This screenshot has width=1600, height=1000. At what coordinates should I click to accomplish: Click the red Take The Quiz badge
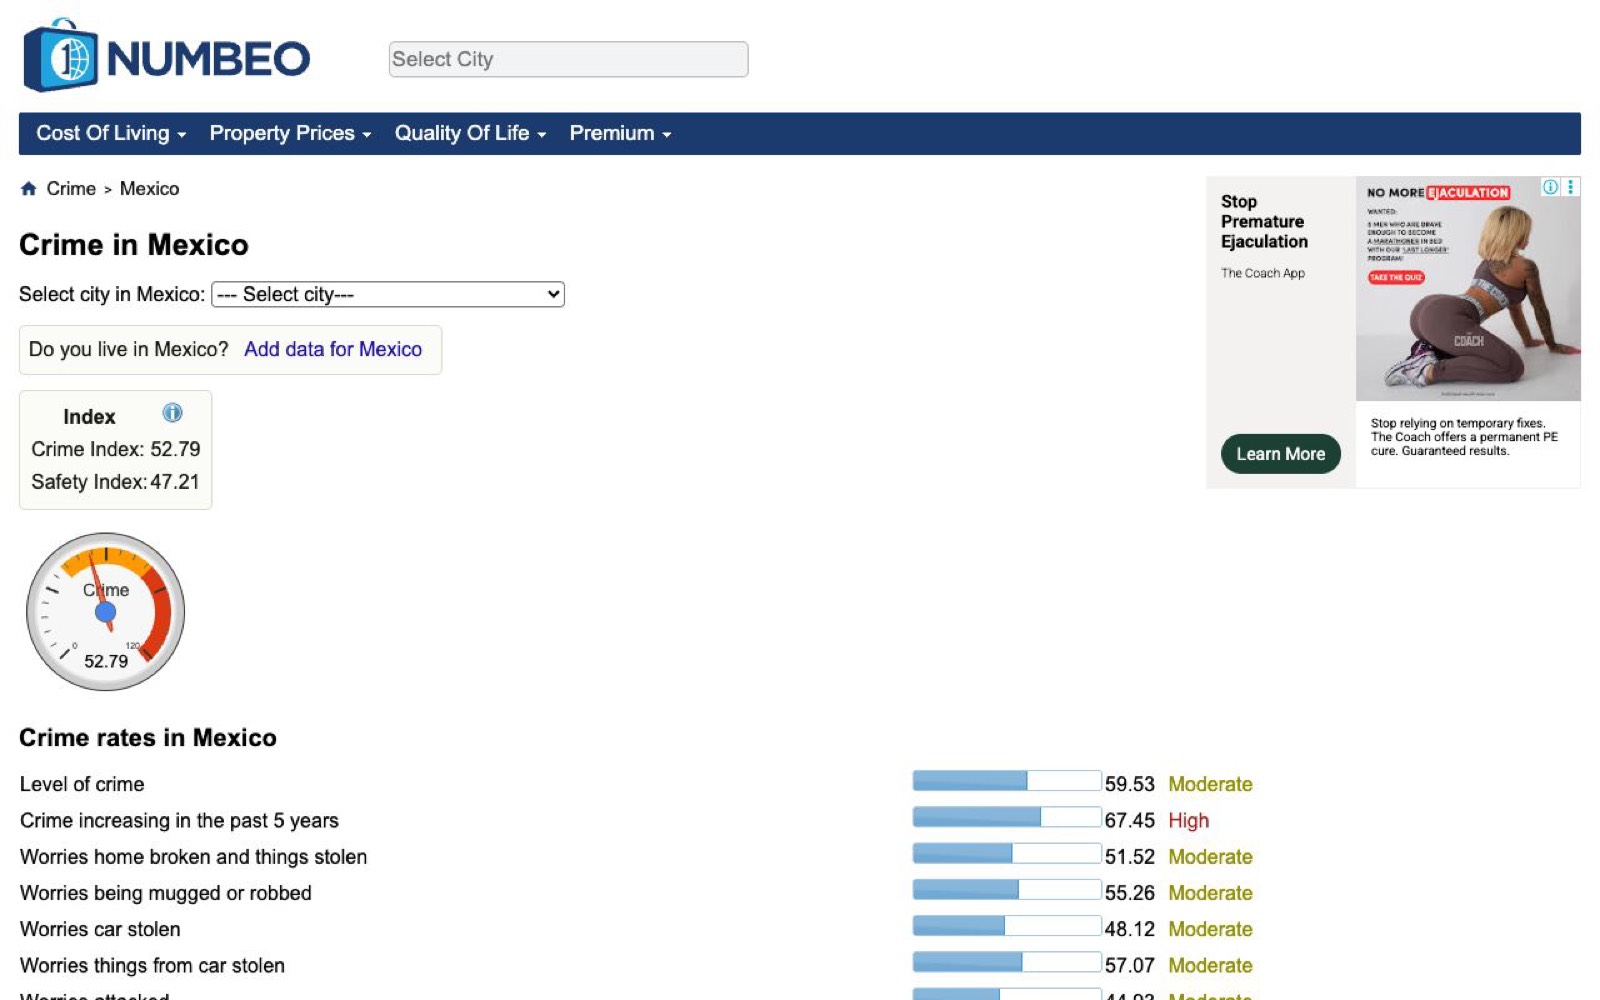click(x=1395, y=278)
